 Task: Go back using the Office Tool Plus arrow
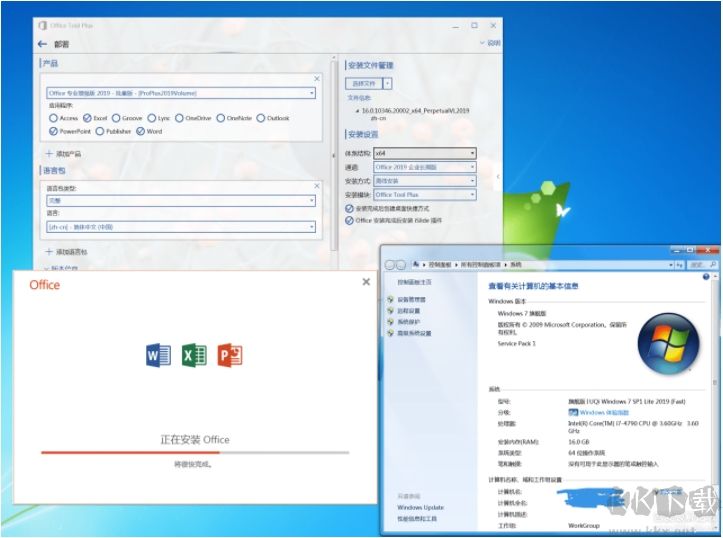click(x=42, y=44)
